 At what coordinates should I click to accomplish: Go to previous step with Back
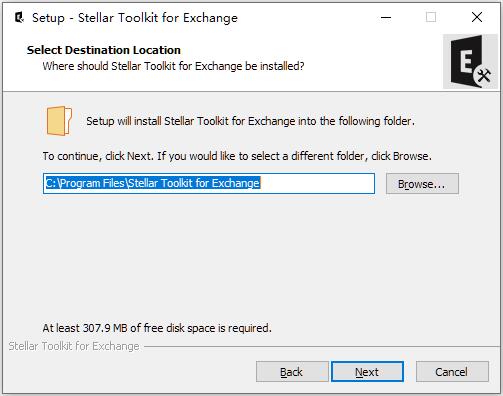point(292,372)
